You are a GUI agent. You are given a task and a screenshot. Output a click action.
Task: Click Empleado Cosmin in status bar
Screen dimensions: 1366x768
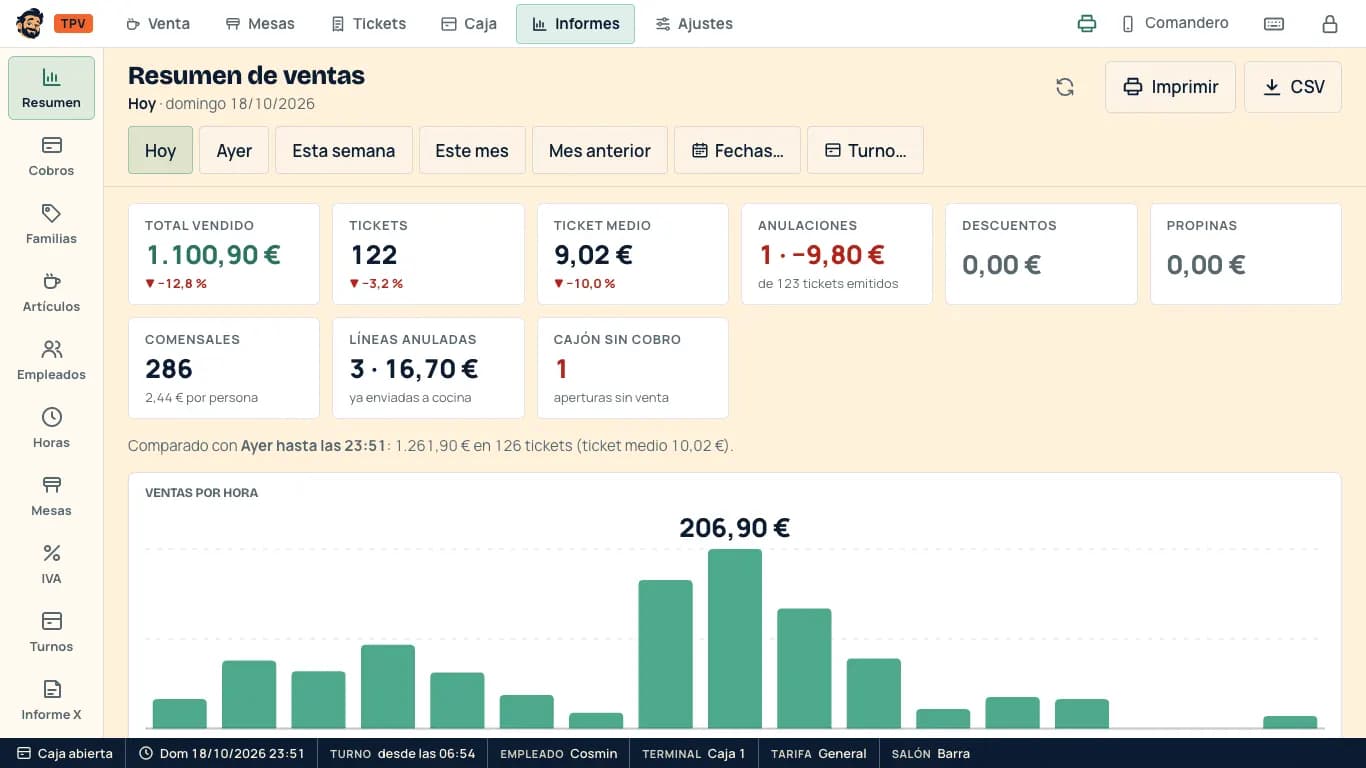(x=559, y=753)
